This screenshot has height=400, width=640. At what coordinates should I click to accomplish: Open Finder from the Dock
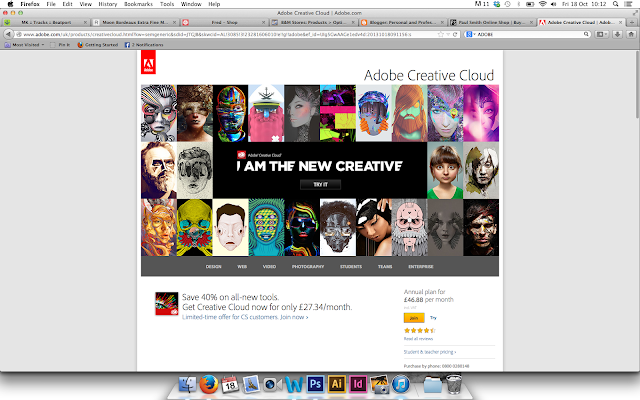(x=188, y=384)
